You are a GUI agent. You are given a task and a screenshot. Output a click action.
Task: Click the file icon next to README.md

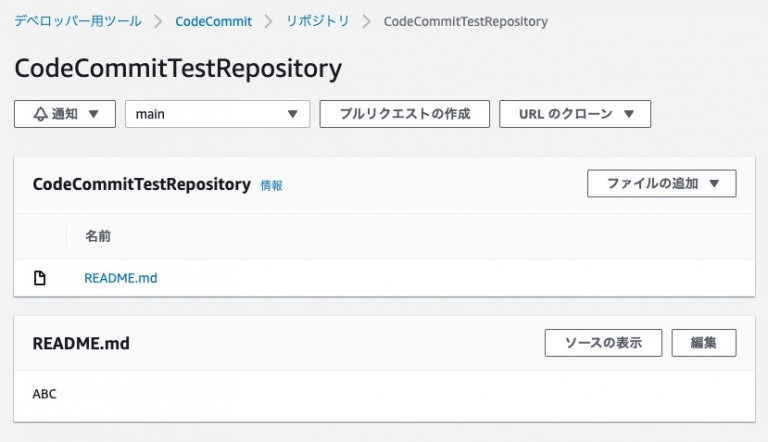click(40, 278)
